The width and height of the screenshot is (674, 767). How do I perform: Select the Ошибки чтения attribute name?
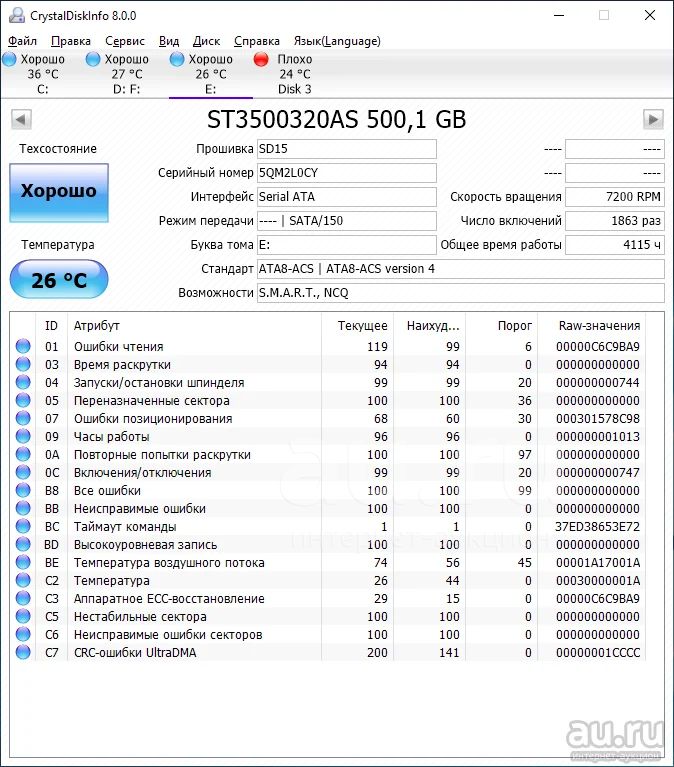point(118,347)
